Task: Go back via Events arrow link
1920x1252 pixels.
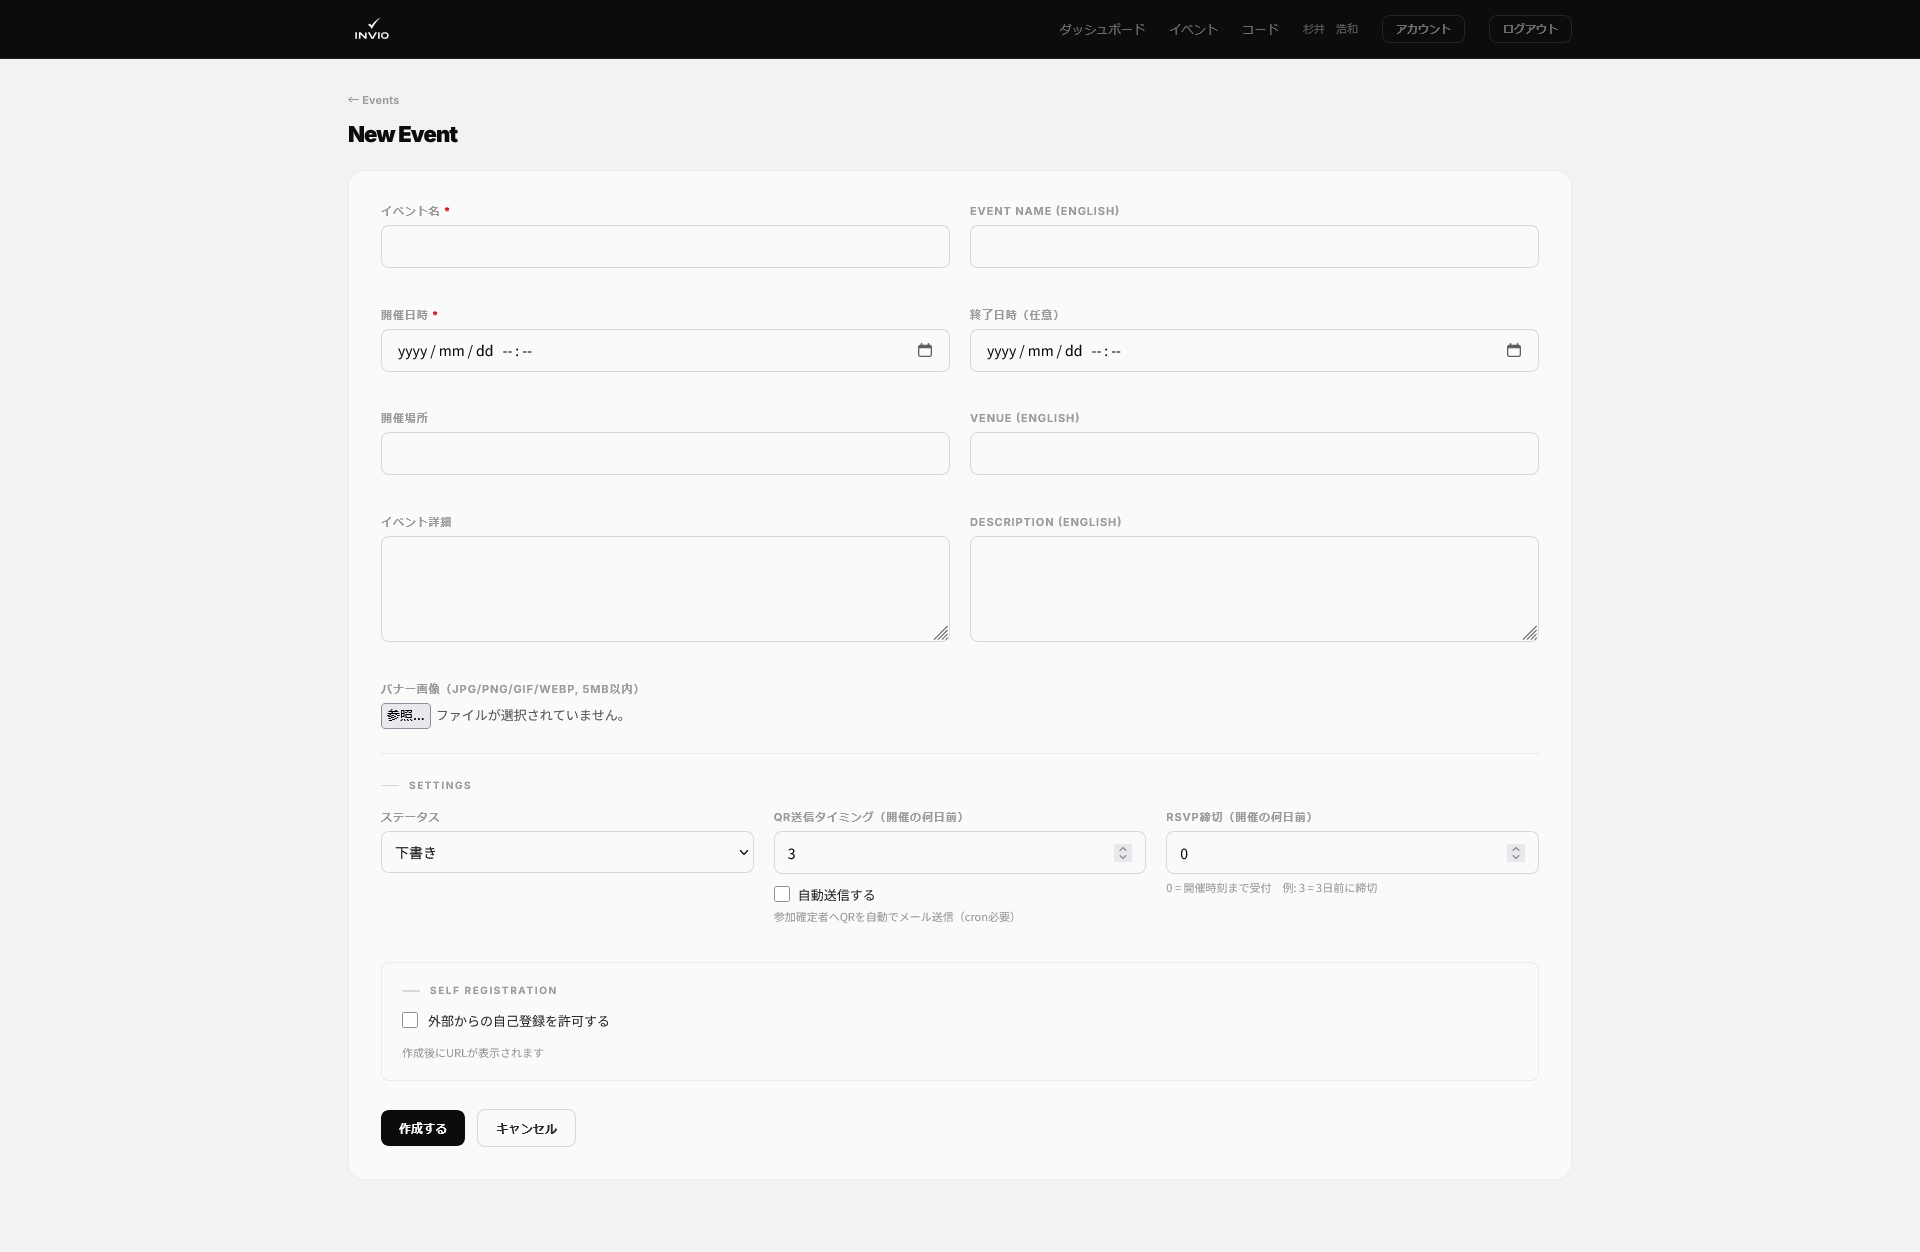Action: tap(373, 100)
